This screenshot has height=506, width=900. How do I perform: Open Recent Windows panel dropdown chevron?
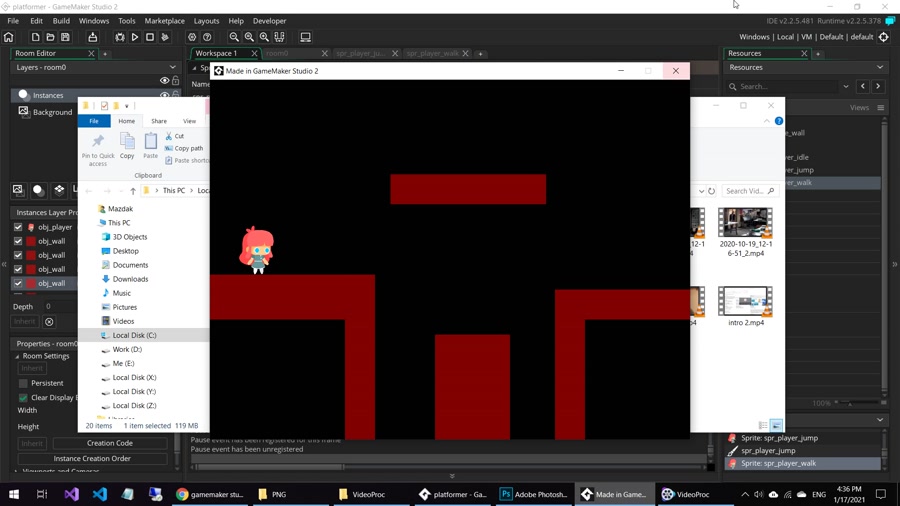(x=880, y=420)
